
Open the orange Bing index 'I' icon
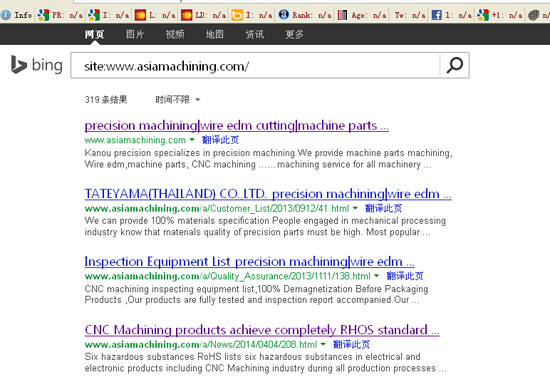click(x=237, y=15)
